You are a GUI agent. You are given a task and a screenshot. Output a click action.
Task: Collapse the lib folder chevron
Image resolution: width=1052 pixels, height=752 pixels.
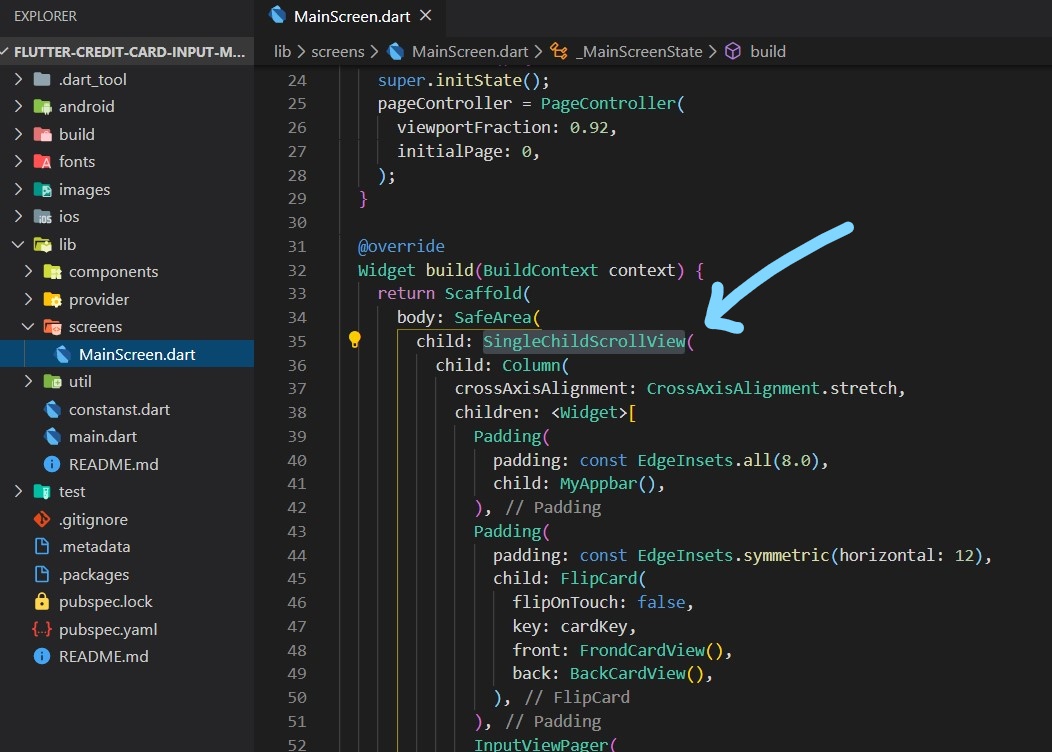[19, 244]
